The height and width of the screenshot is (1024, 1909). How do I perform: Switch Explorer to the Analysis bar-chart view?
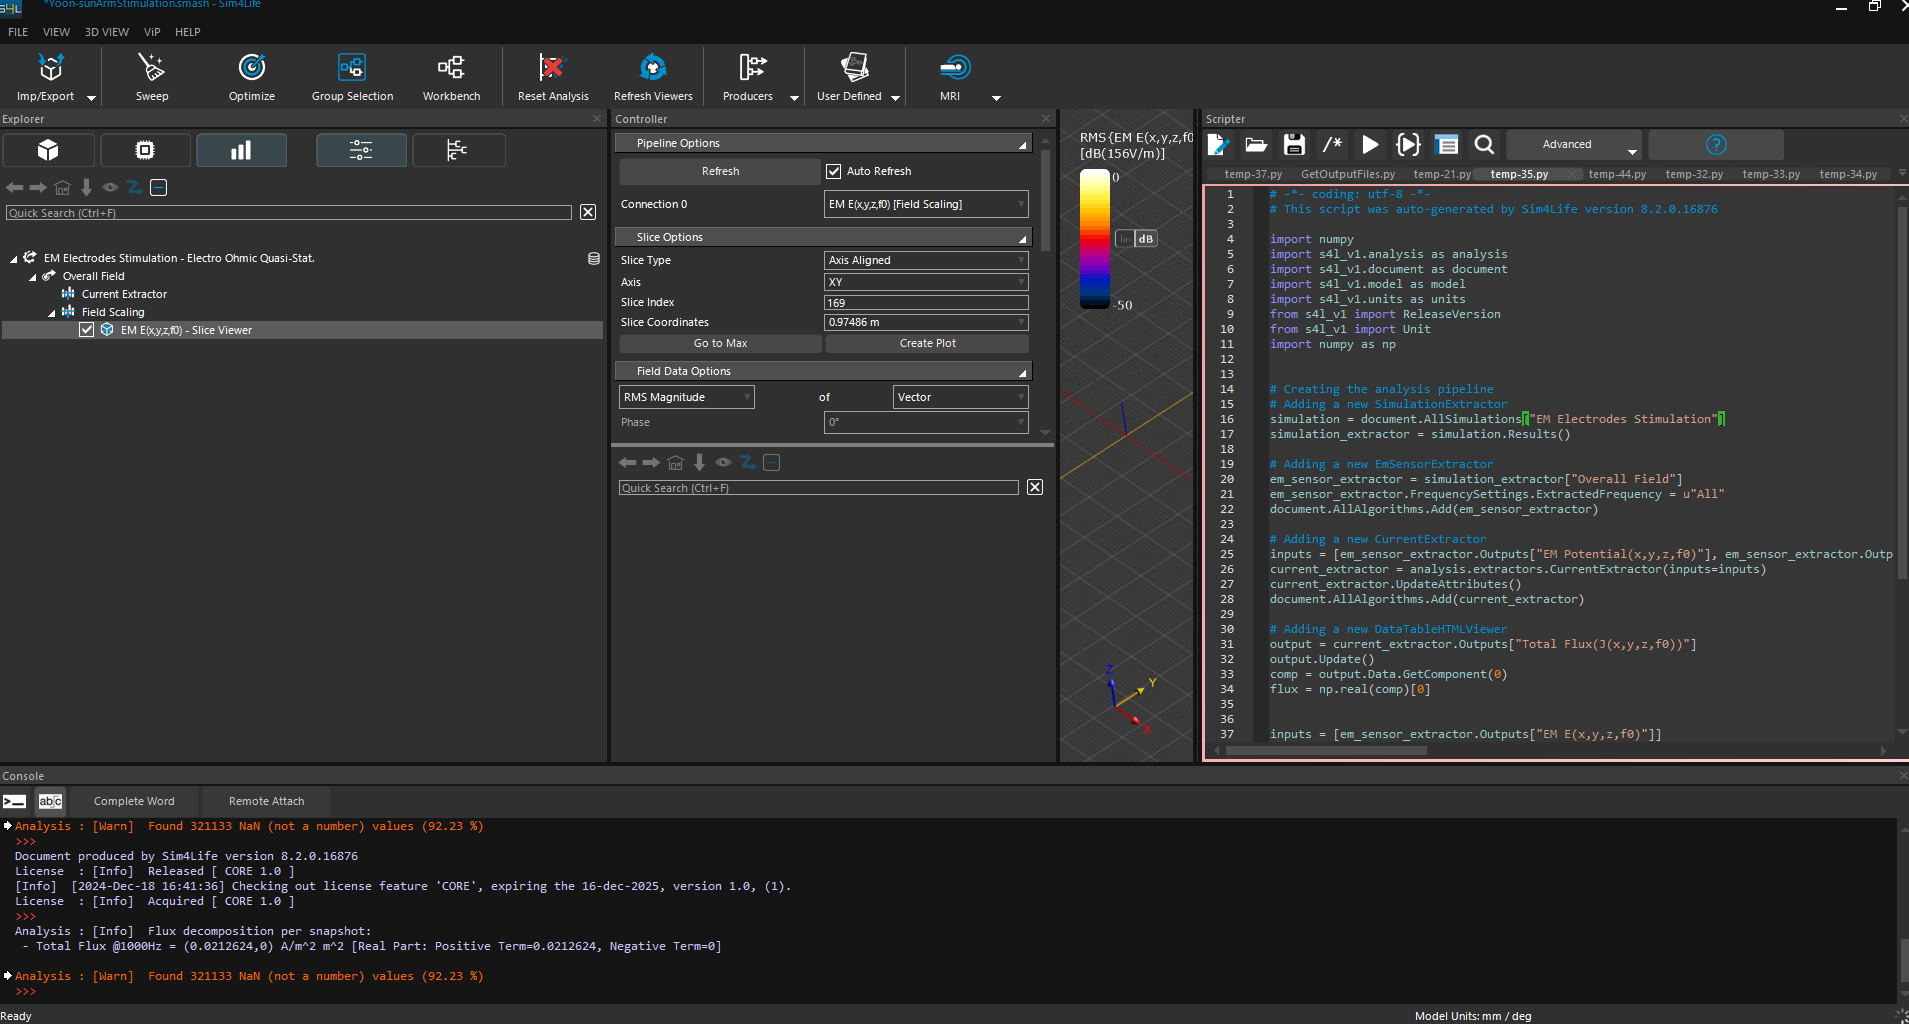coord(241,150)
